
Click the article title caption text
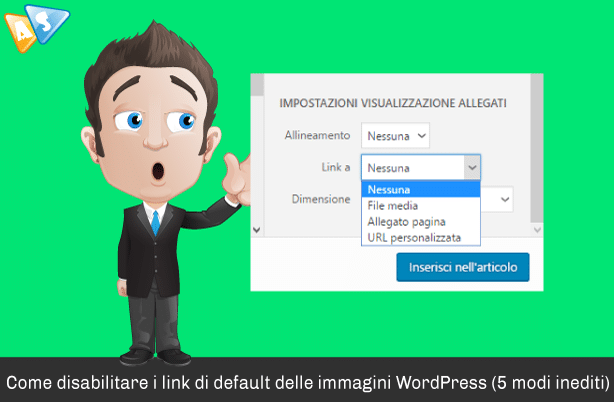[308, 382]
